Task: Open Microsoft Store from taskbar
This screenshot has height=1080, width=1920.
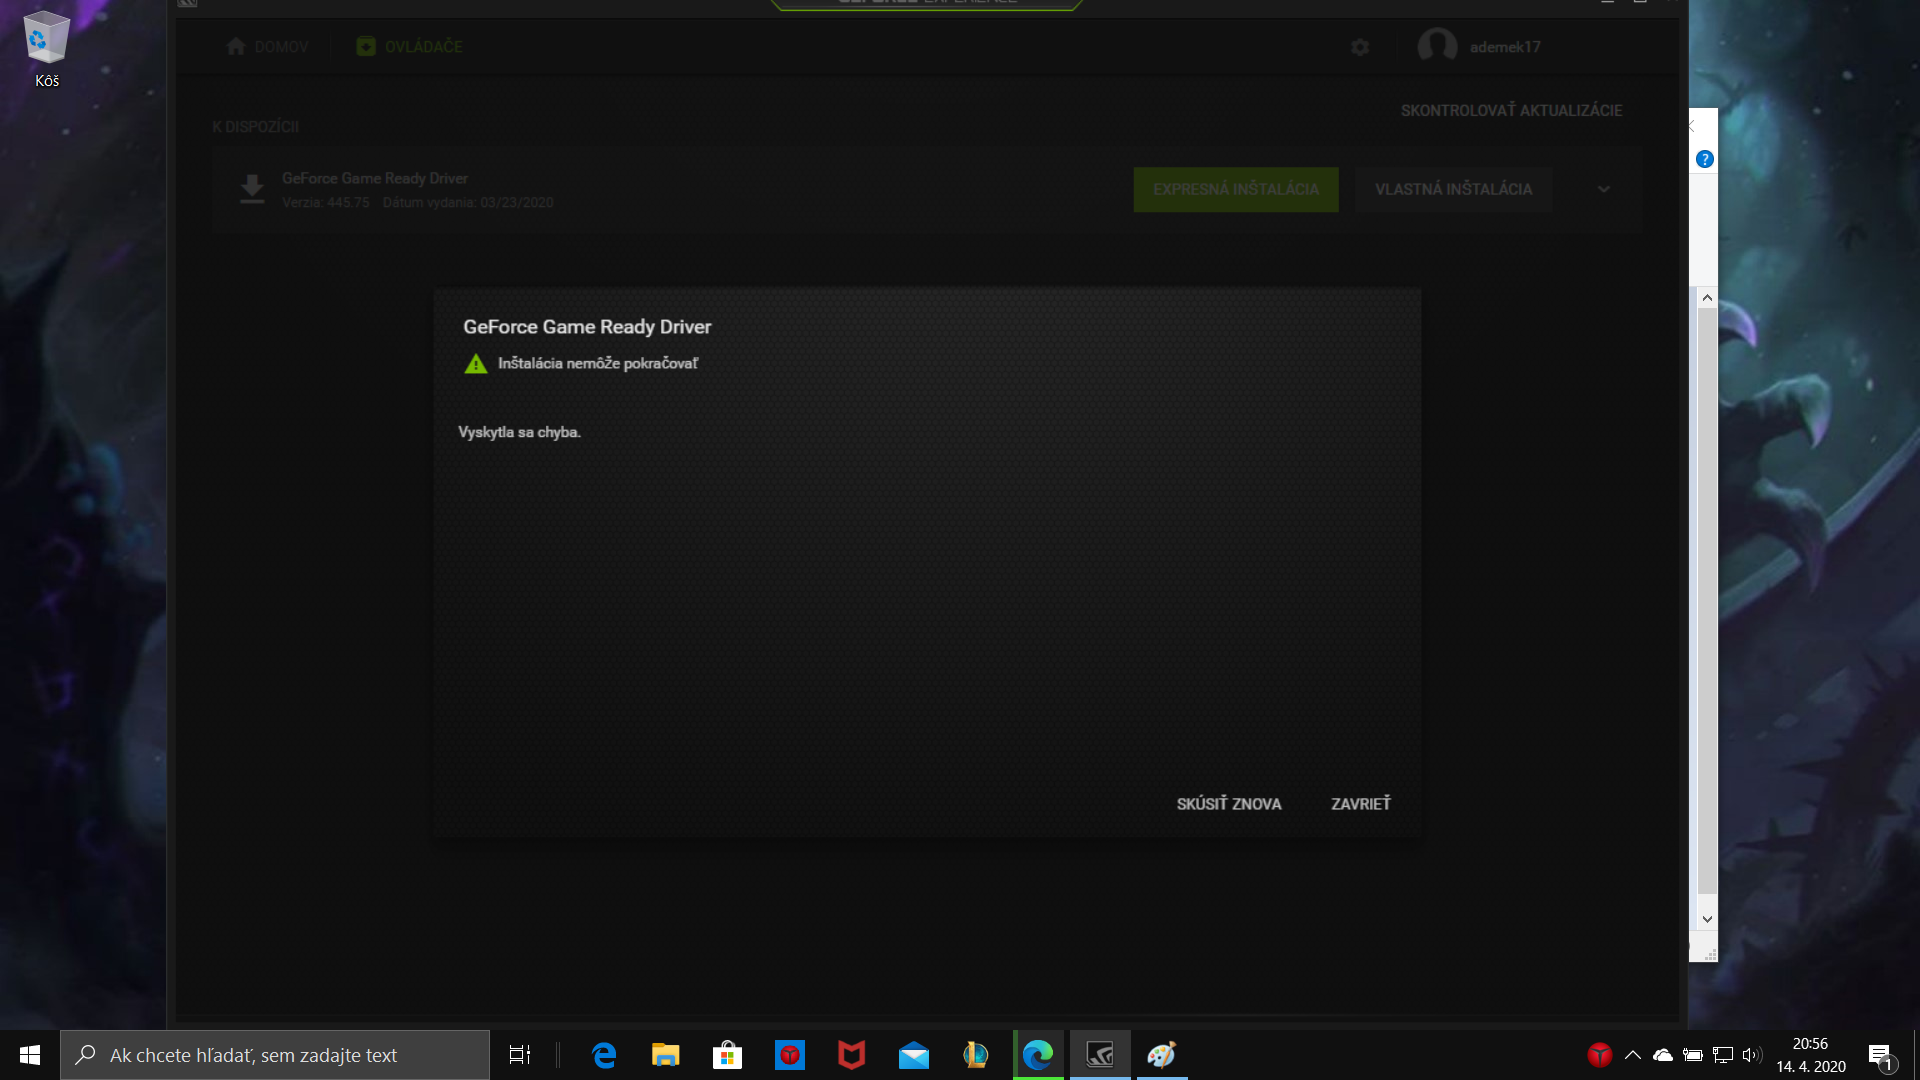Action: coord(727,1055)
